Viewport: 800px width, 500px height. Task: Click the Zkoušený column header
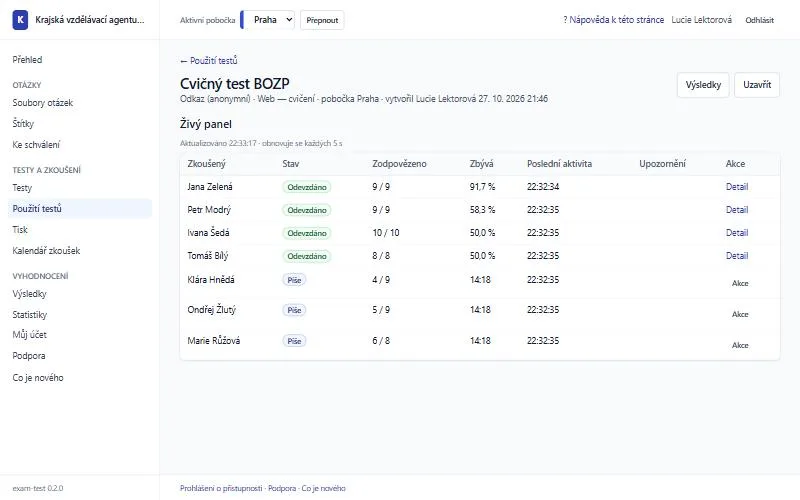[x=206, y=164]
